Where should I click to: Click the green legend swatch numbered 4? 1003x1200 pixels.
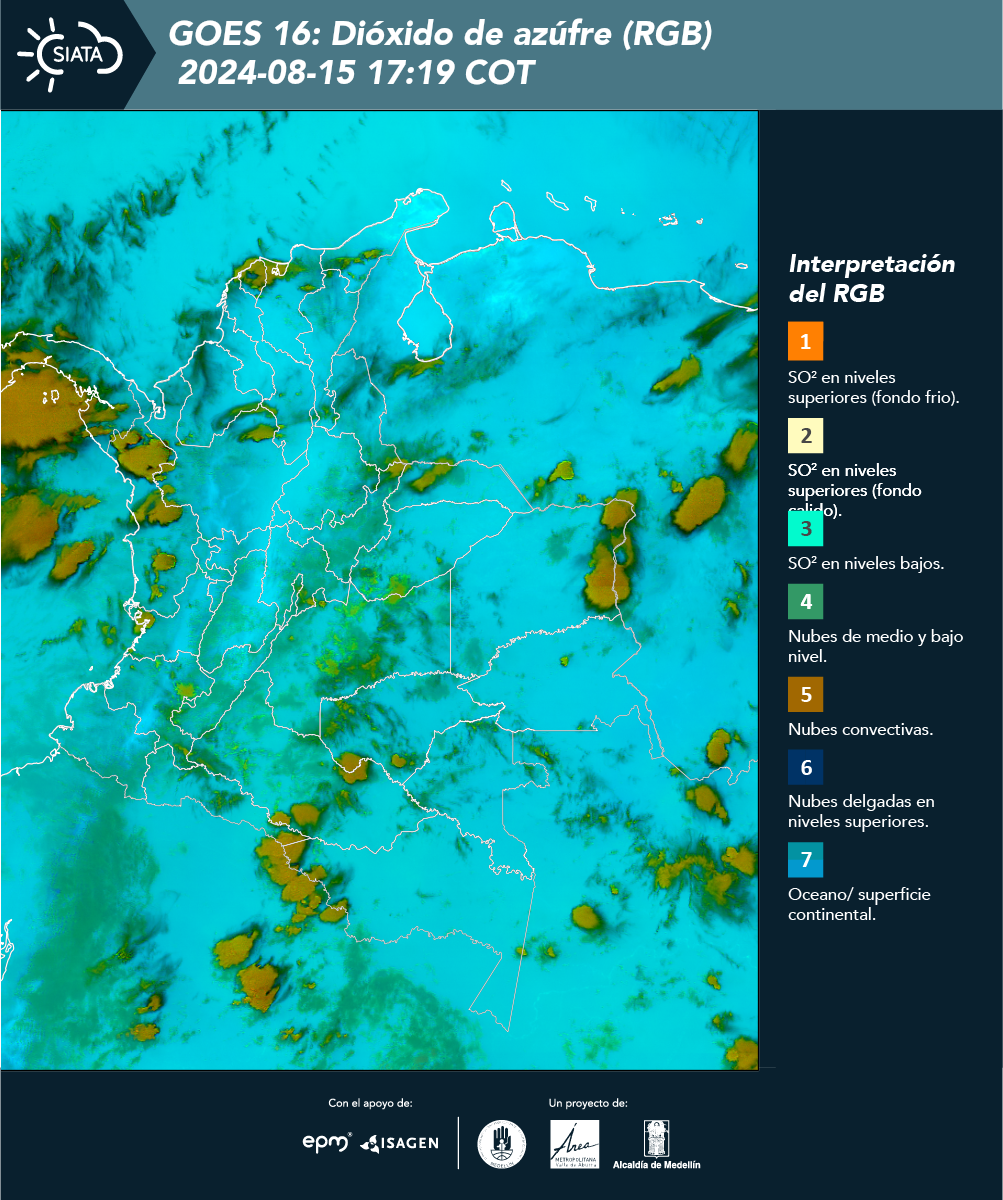coord(805,602)
